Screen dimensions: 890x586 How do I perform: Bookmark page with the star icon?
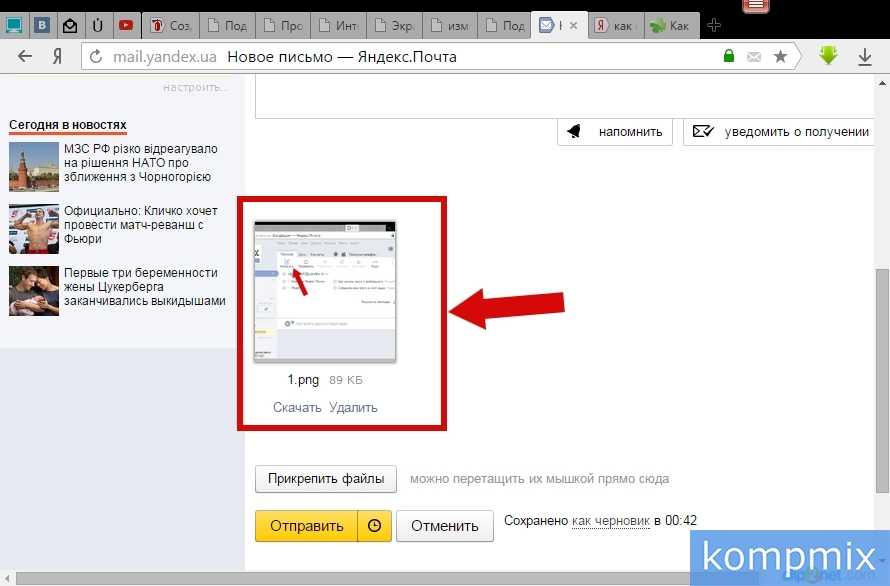click(x=780, y=56)
